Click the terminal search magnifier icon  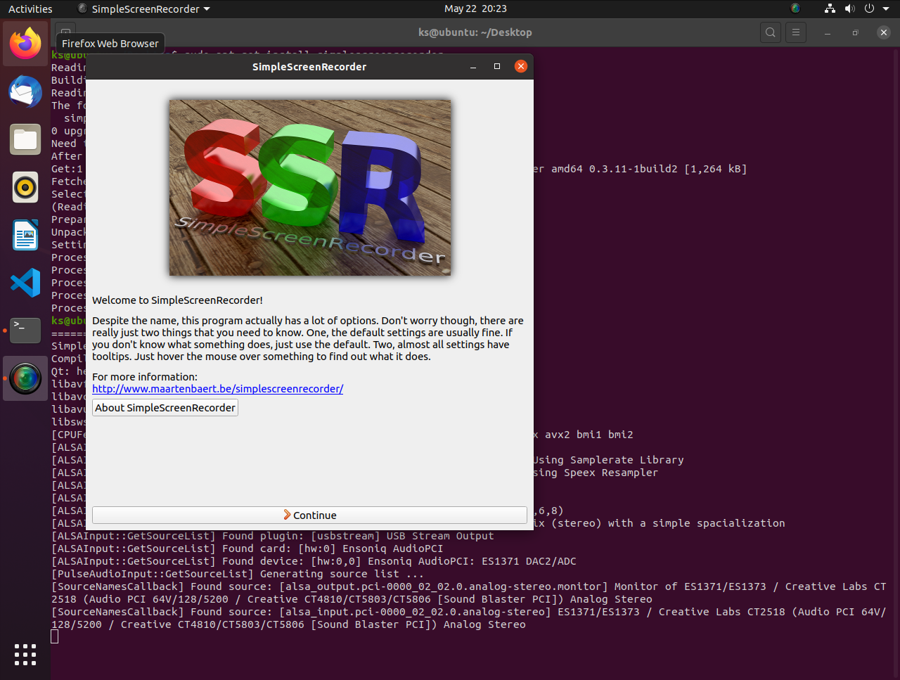[770, 32]
